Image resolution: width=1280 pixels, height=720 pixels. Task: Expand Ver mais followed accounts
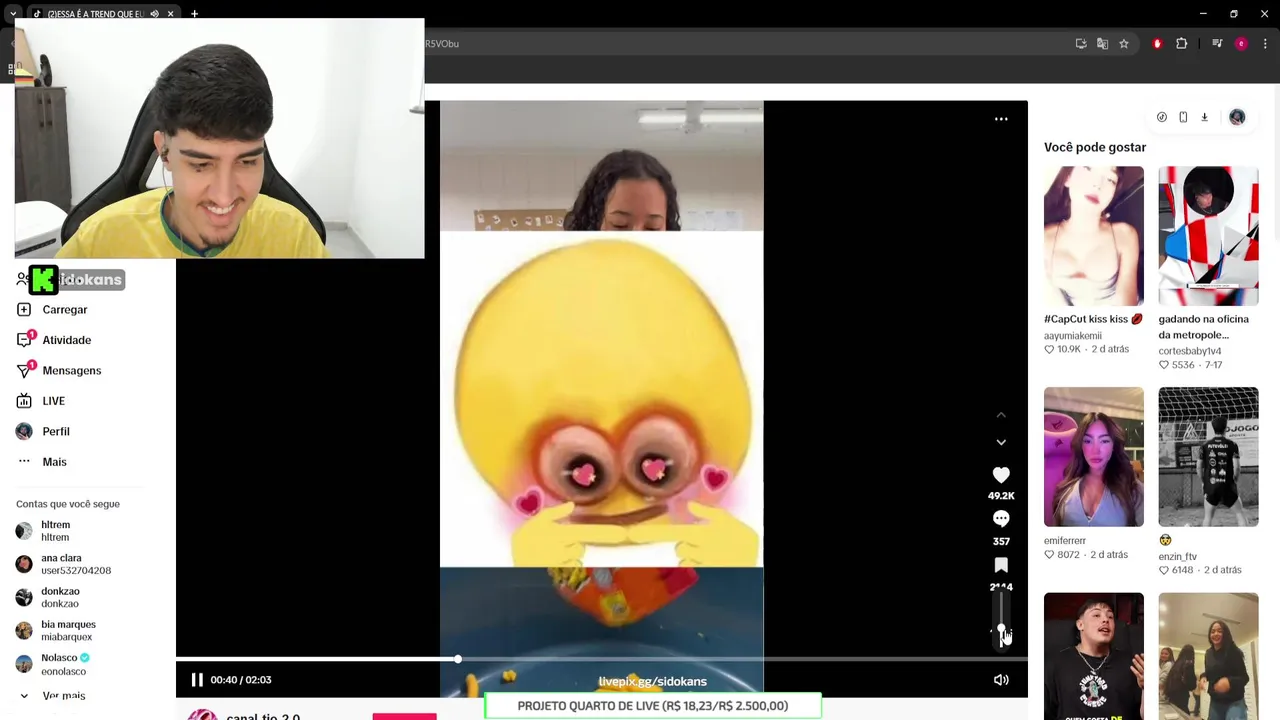(x=63, y=696)
